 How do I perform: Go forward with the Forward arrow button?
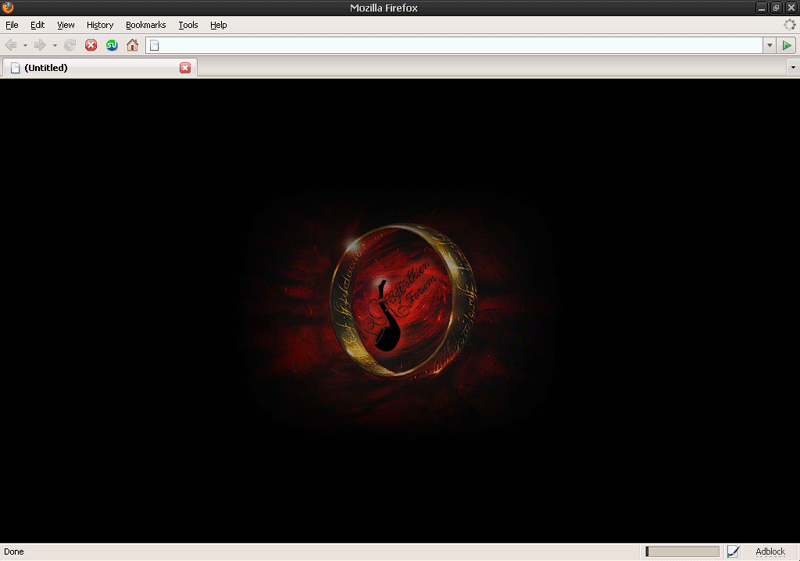[40, 45]
